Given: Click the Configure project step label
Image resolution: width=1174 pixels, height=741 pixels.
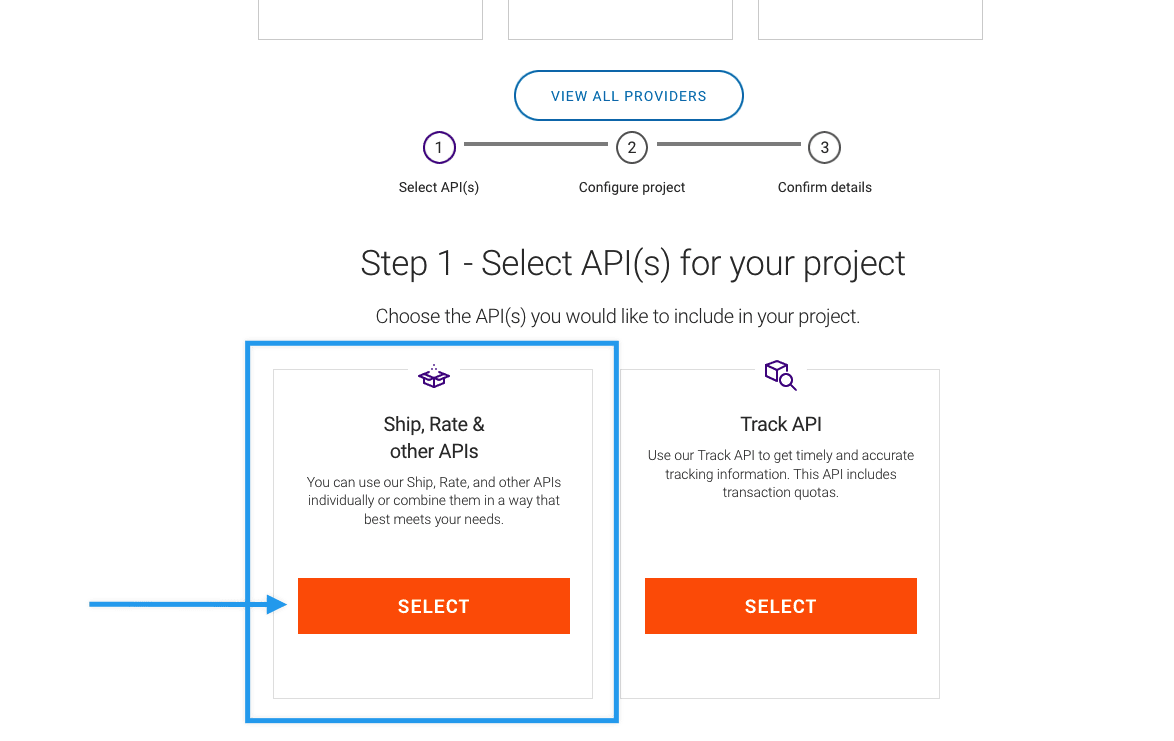Looking at the screenshot, I should pos(631,187).
